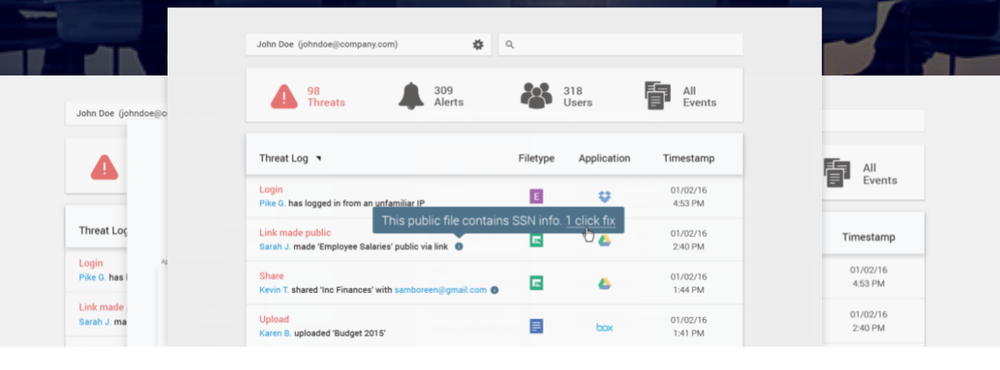Click the Timestamp column header in front window
The height and width of the screenshot is (370, 1000).
pos(688,158)
